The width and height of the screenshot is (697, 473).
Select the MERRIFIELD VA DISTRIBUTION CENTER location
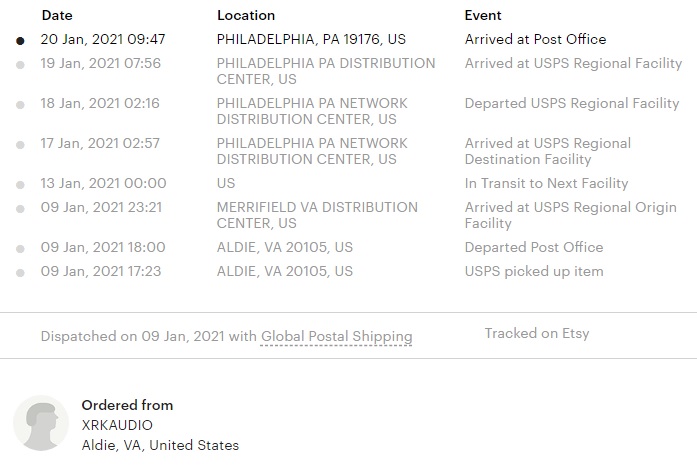tap(317, 215)
